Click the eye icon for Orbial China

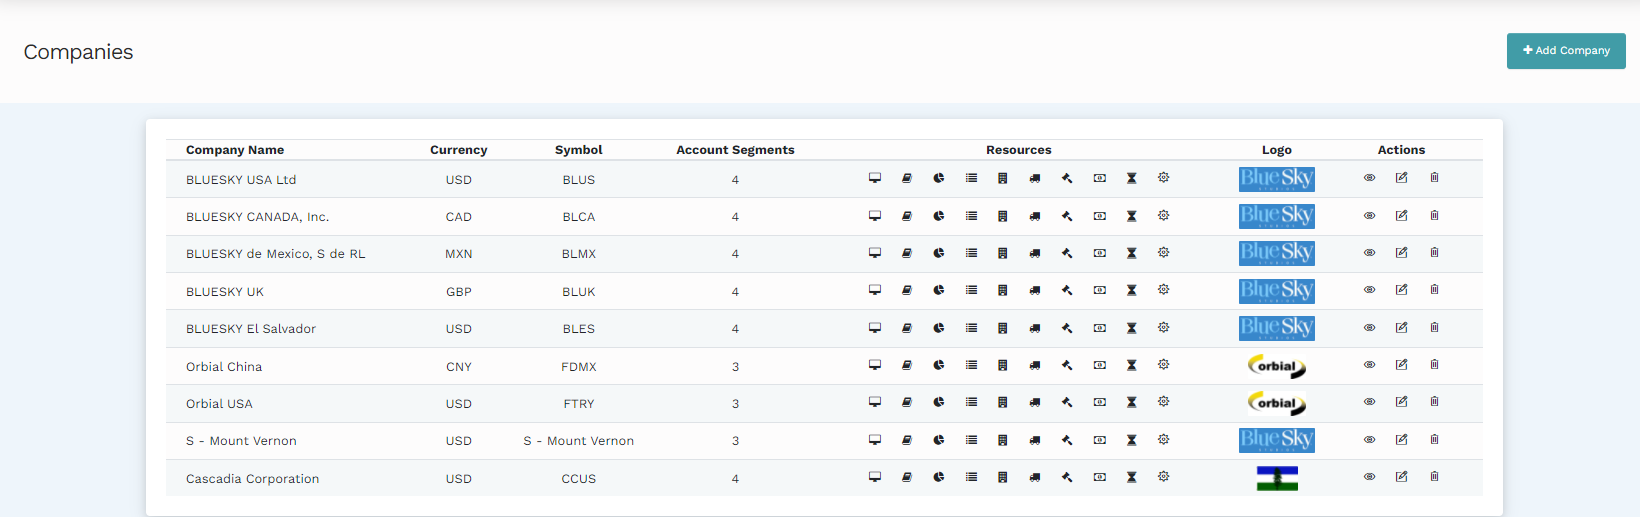click(1370, 365)
